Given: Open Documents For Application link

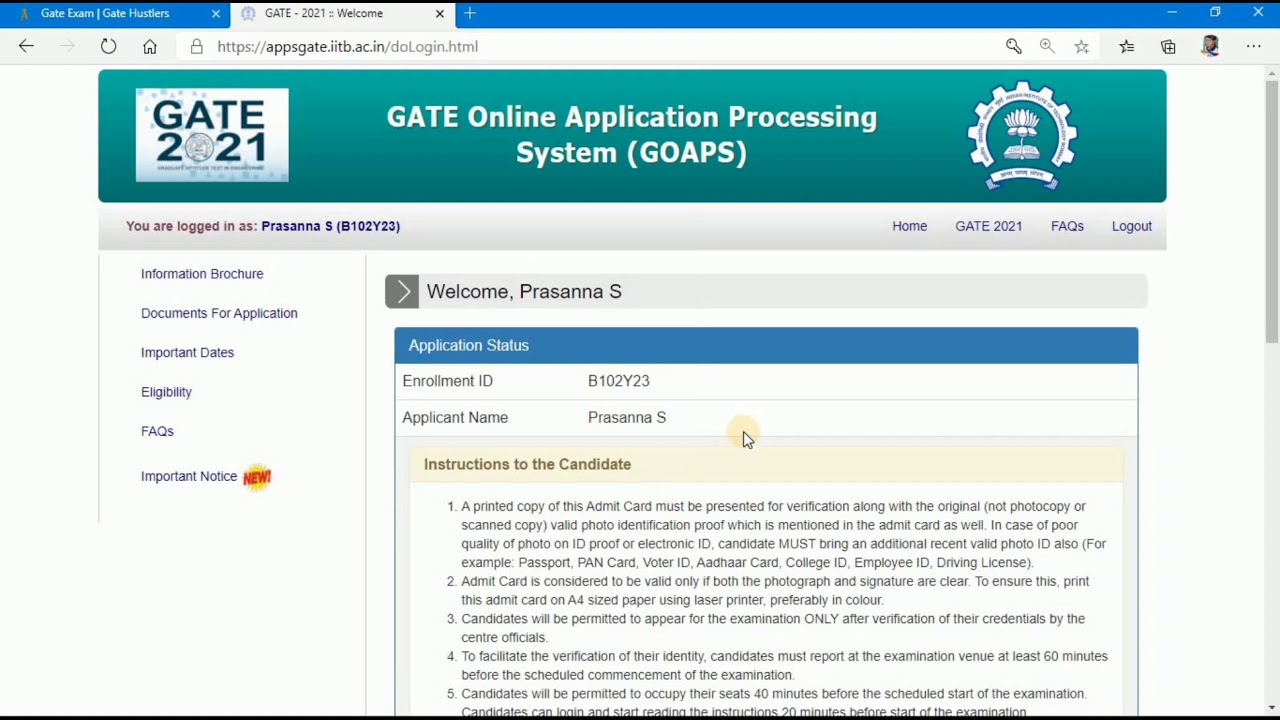Looking at the screenshot, I should (x=219, y=313).
